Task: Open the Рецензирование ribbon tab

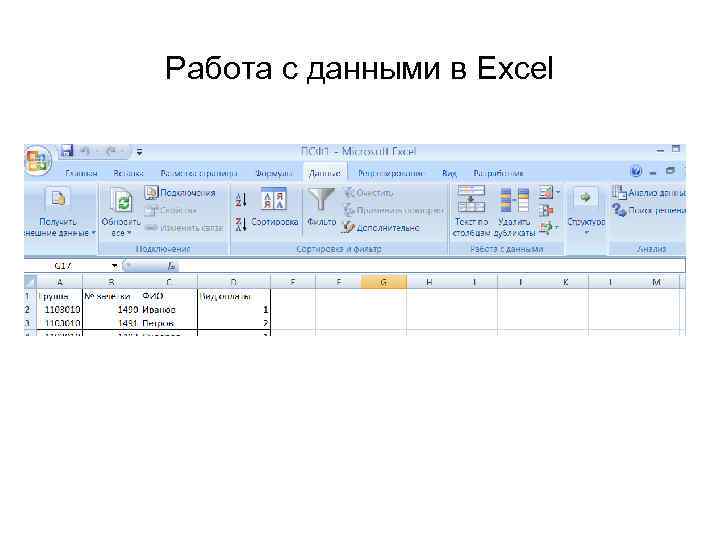Action: click(390, 173)
